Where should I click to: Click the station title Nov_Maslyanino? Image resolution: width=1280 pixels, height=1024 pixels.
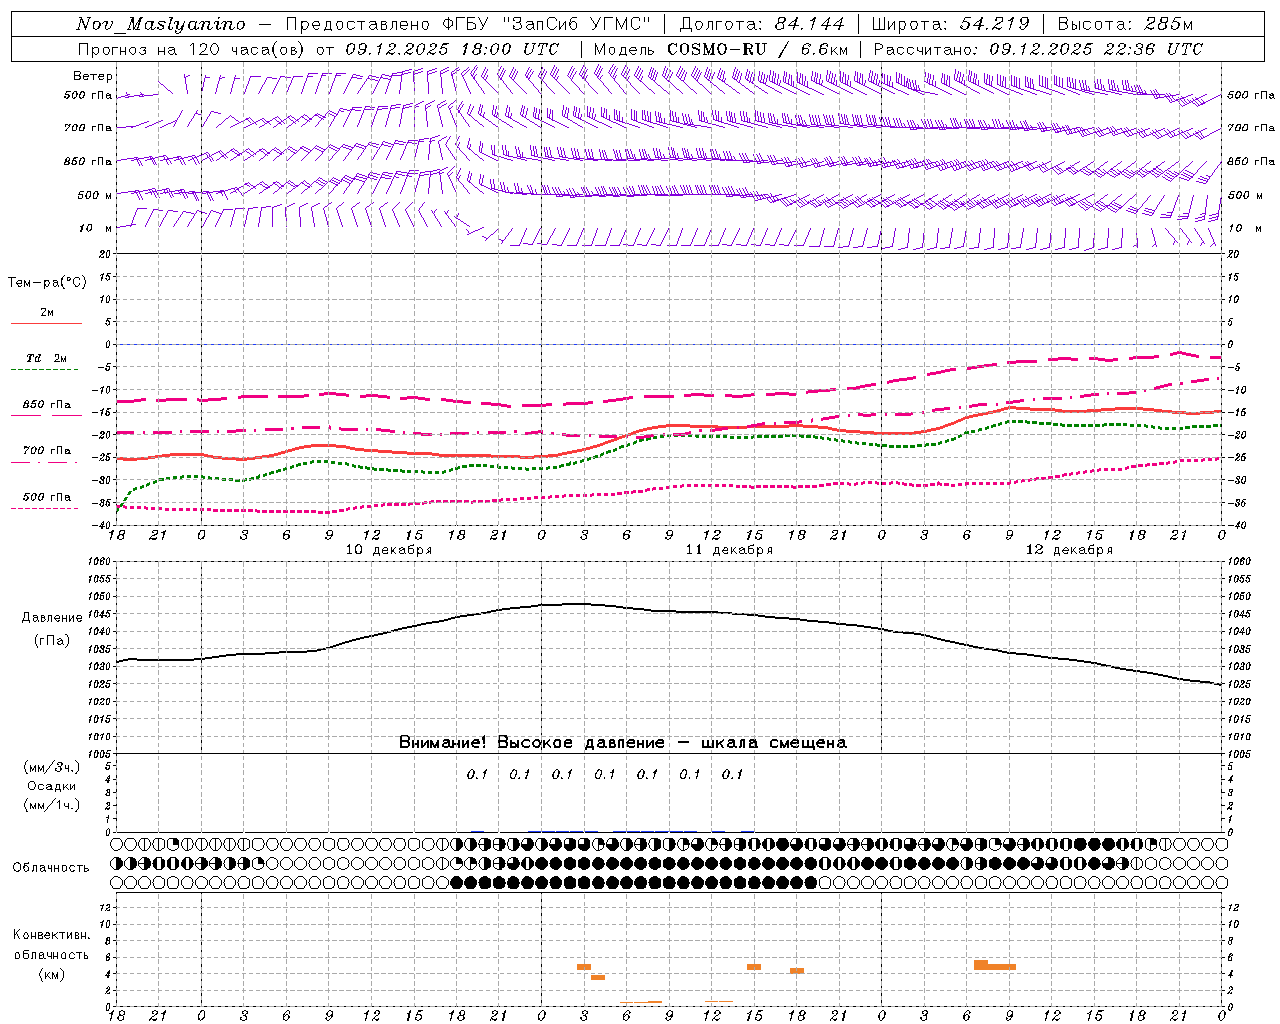161,24
